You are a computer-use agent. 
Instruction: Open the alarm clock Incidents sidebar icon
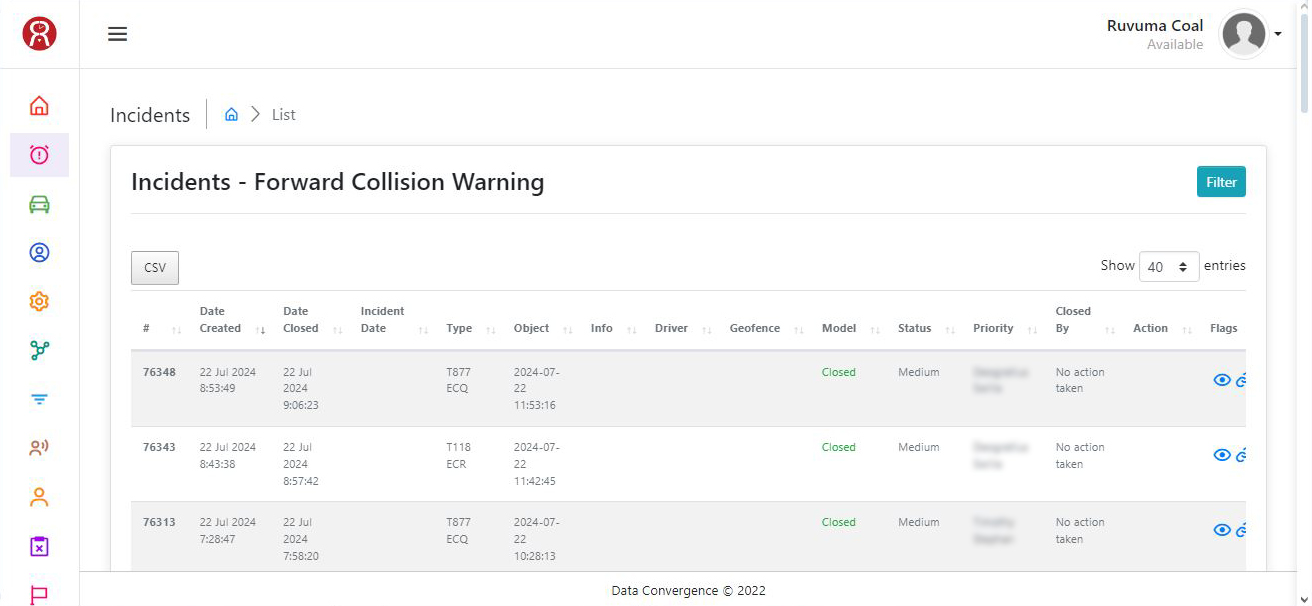(x=39, y=155)
